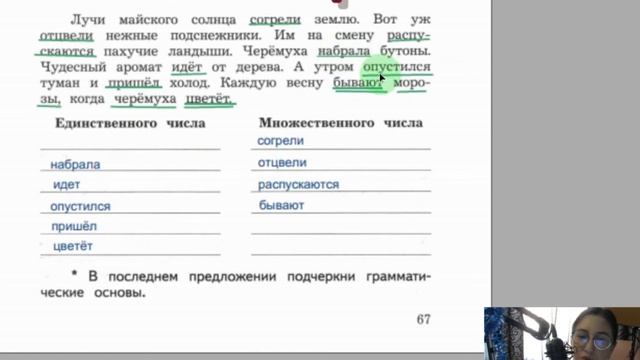
Task: Click underlined word цветёт in the paragraph
Action: [209, 99]
